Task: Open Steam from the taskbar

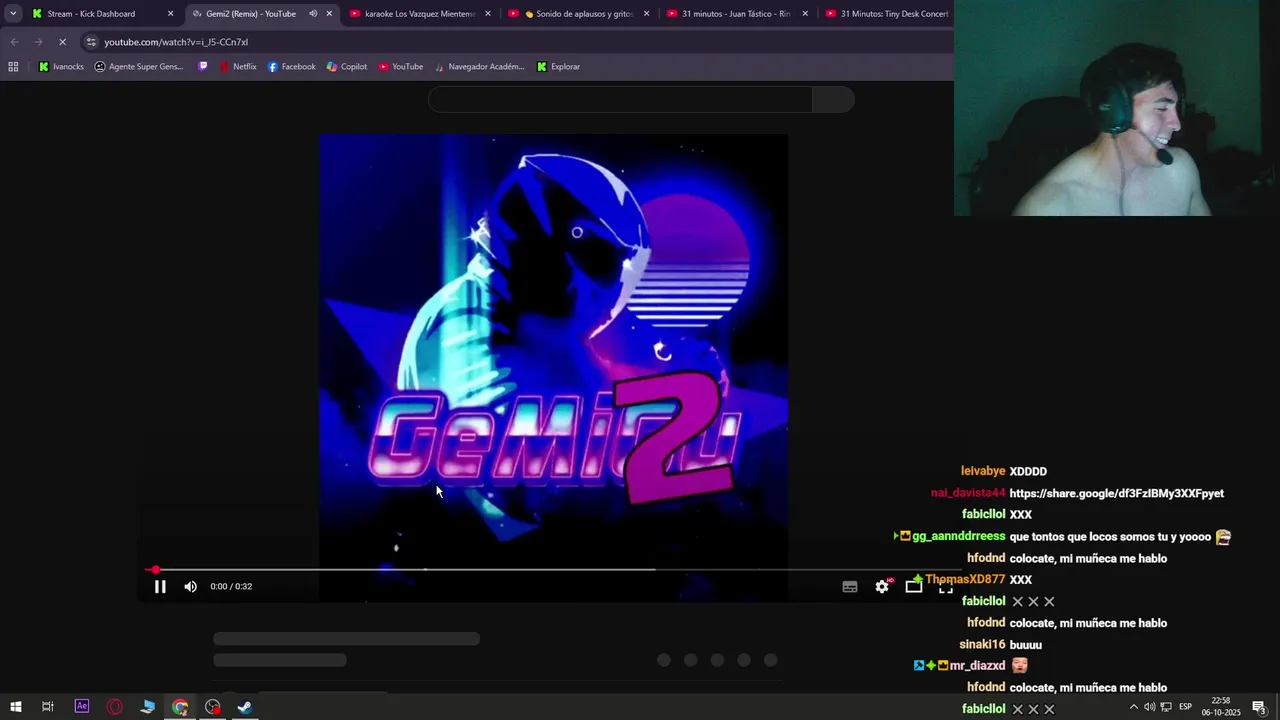Action: [245, 707]
